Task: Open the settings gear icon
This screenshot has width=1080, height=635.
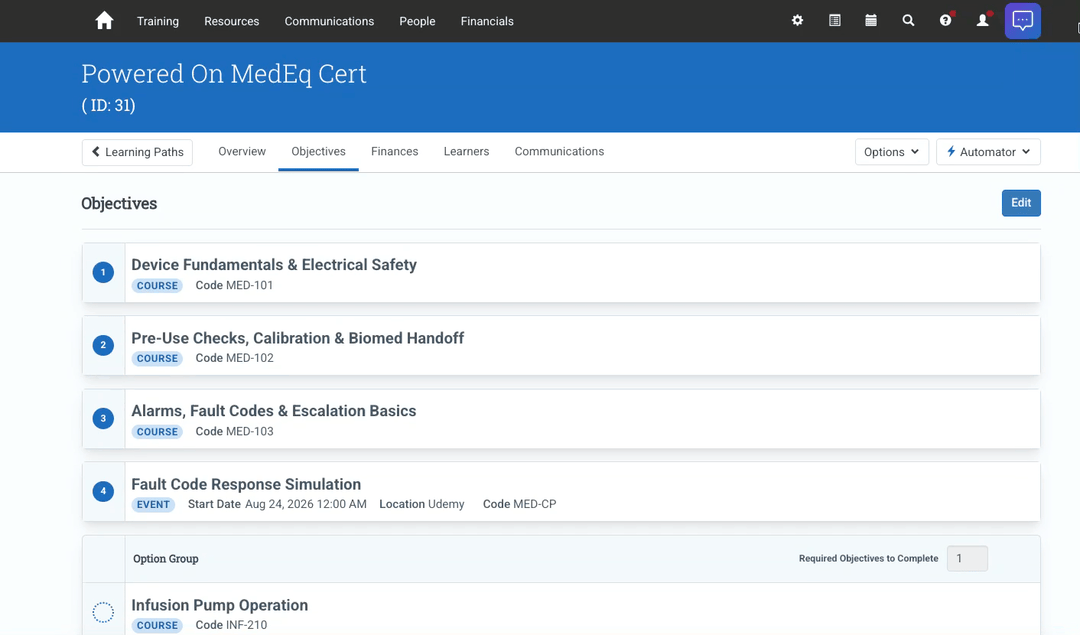Action: click(797, 21)
